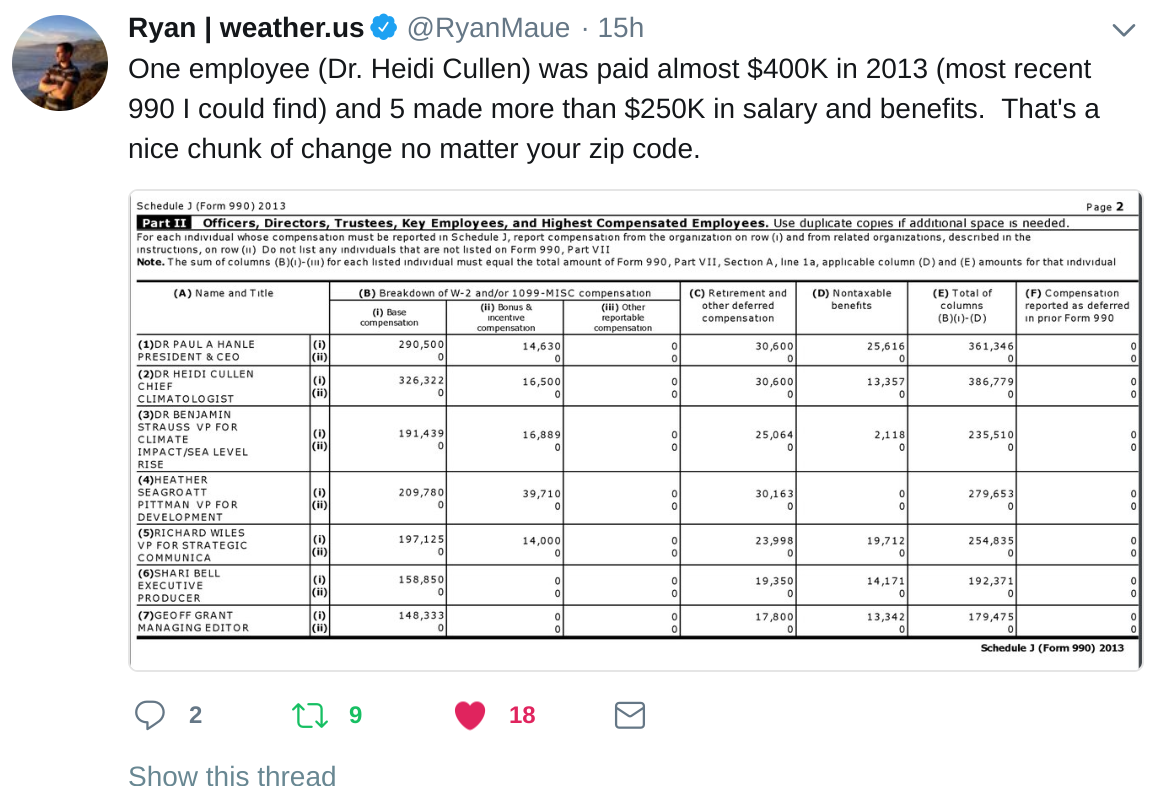Unlike the tweet via red heart icon
Screen dimensions: 1158x786
point(470,715)
